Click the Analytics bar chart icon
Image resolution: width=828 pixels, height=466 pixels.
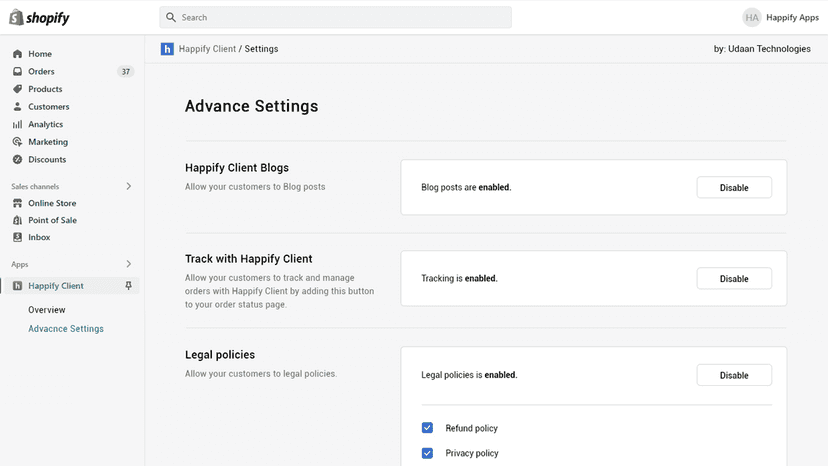coord(17,124)
